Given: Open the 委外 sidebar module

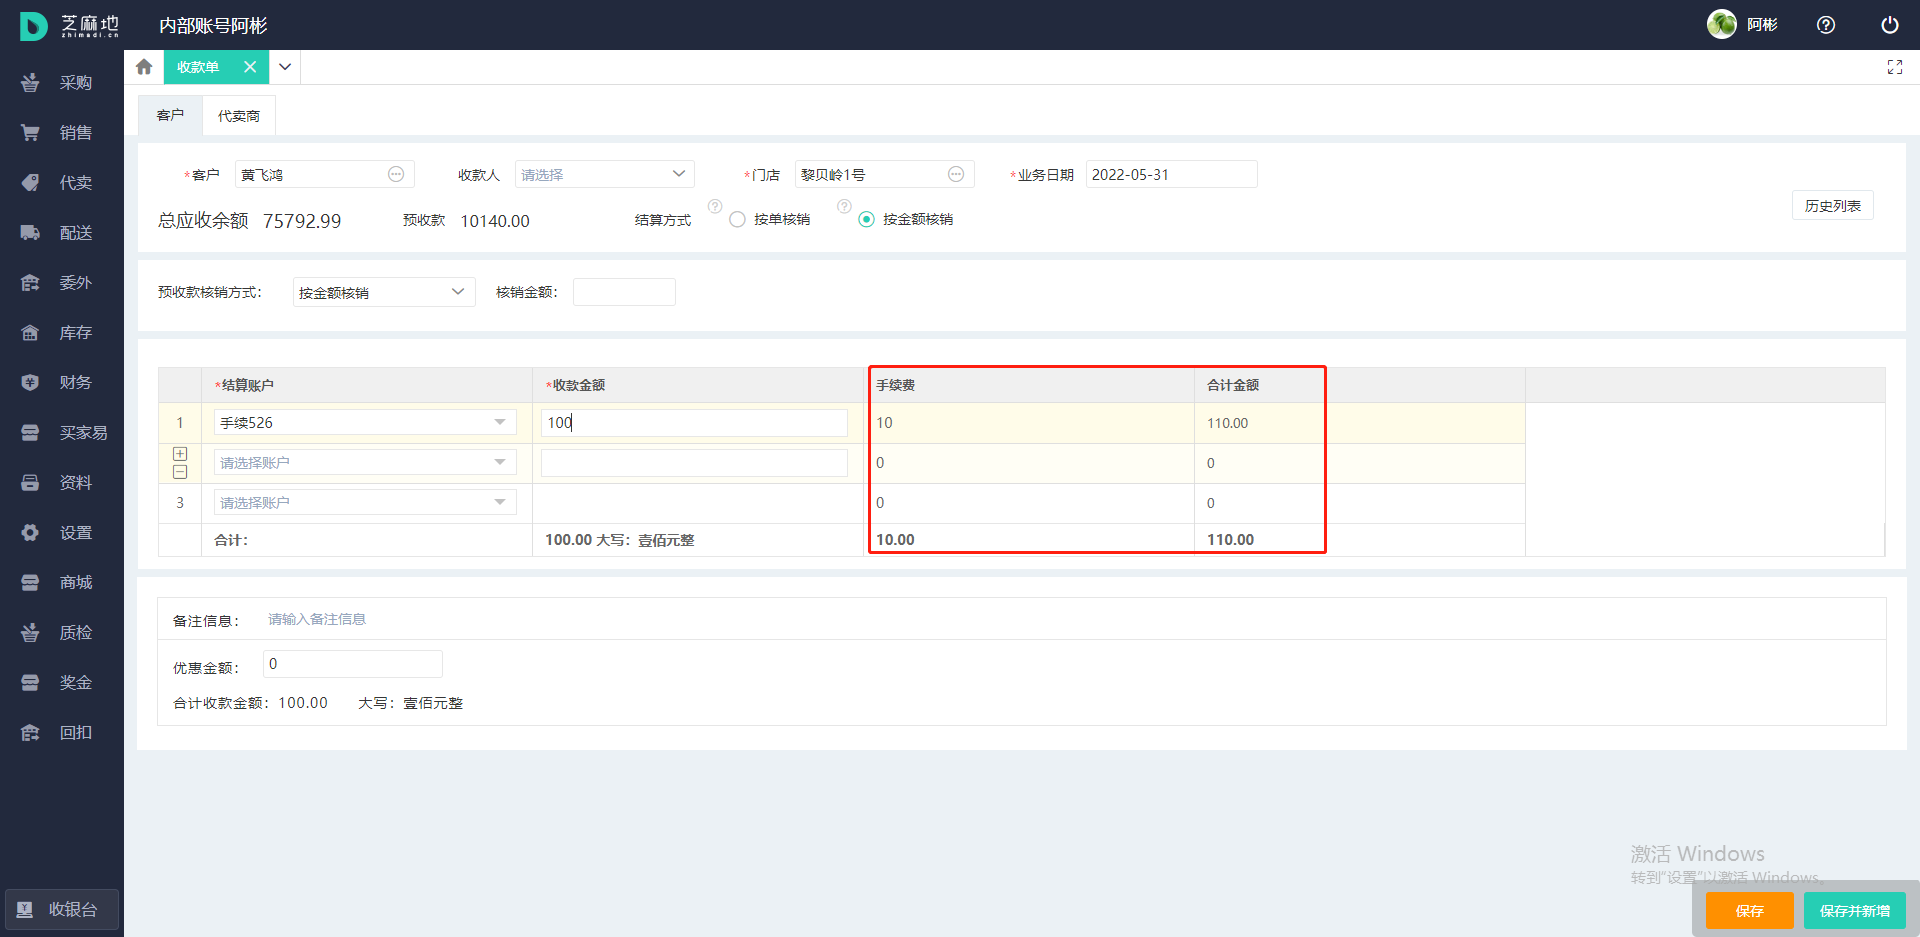Looking at the screenshot, I should pos(61,283).
